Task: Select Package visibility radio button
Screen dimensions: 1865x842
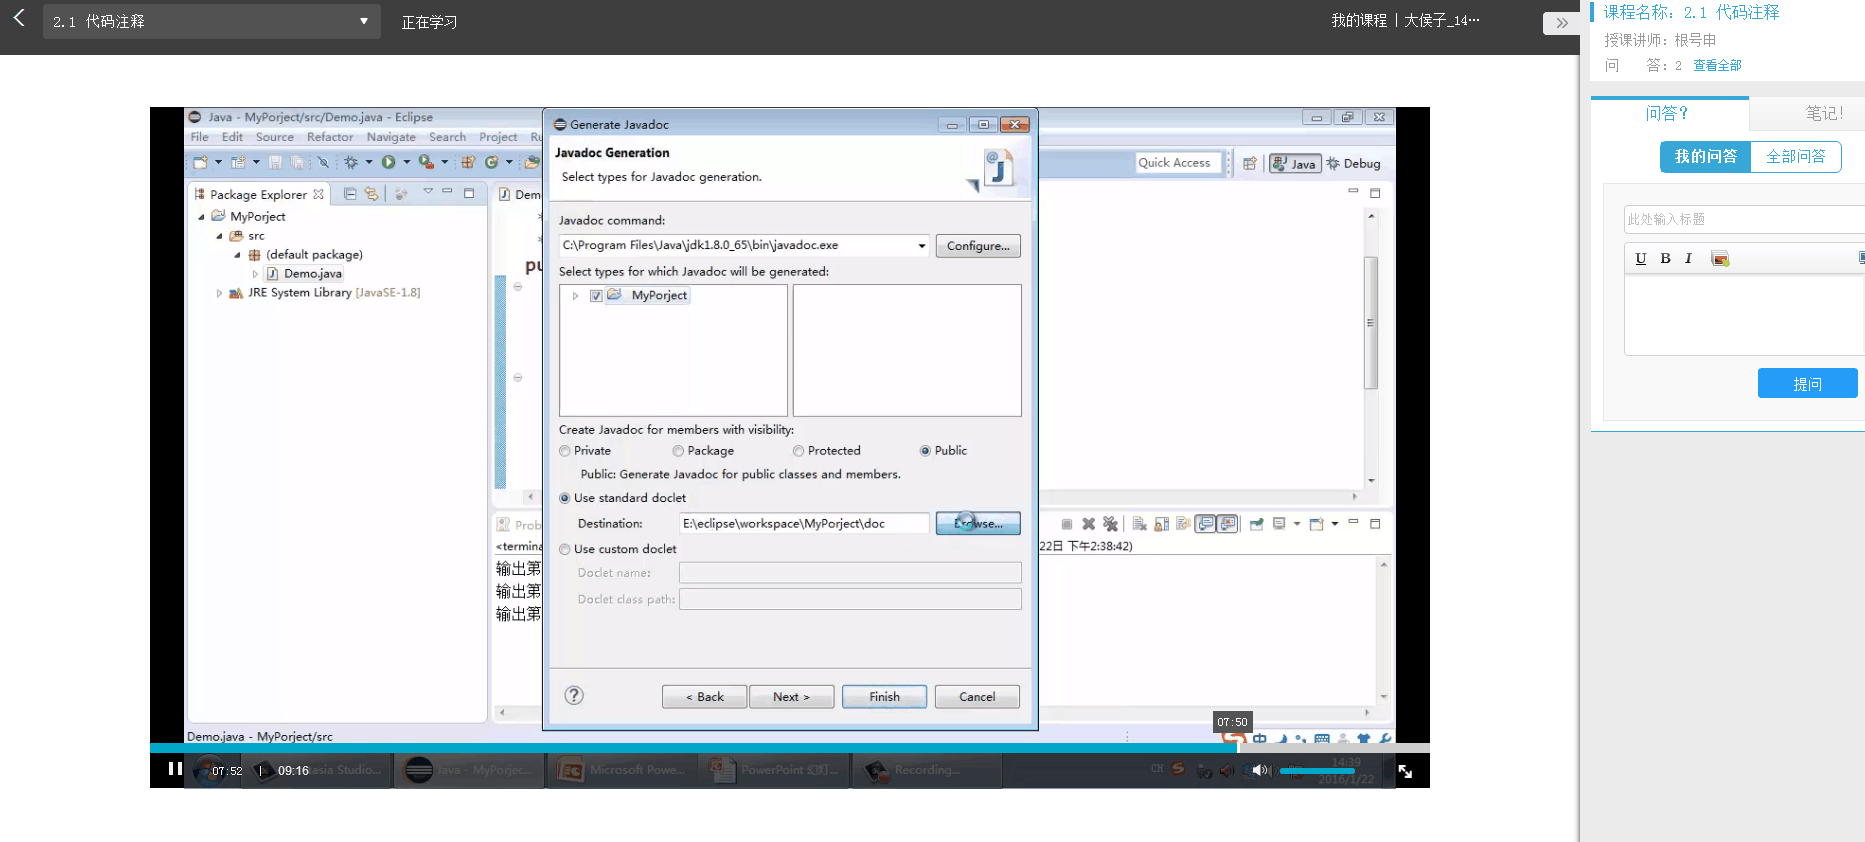Action: [678, 451]
